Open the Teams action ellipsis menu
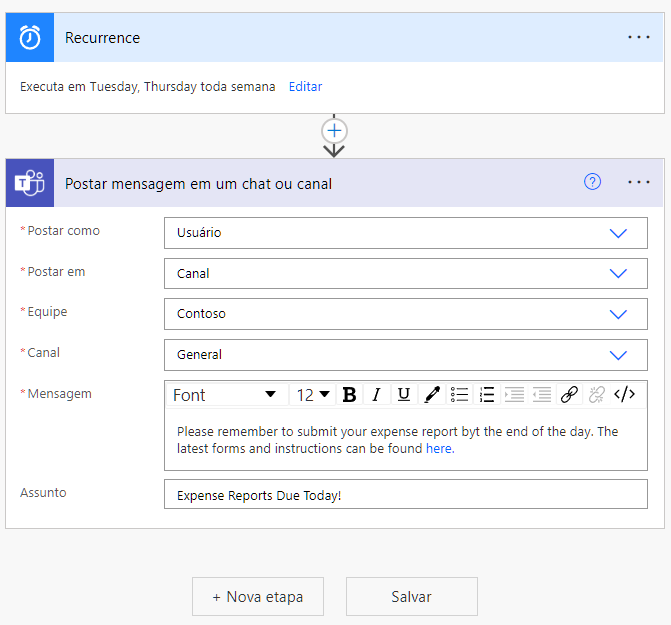The image size is (671, 625). pyautogui.click(x=639, y=182)
